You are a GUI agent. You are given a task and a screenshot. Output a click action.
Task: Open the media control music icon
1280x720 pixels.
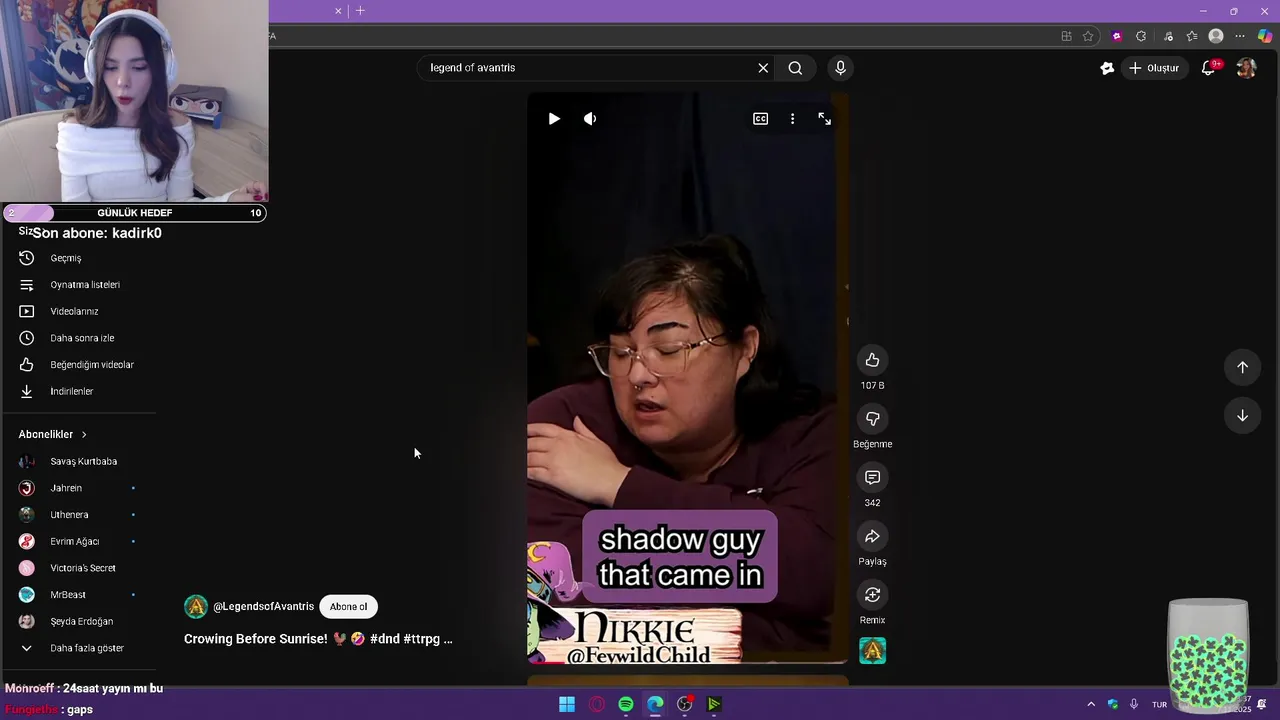[1168, 36]
